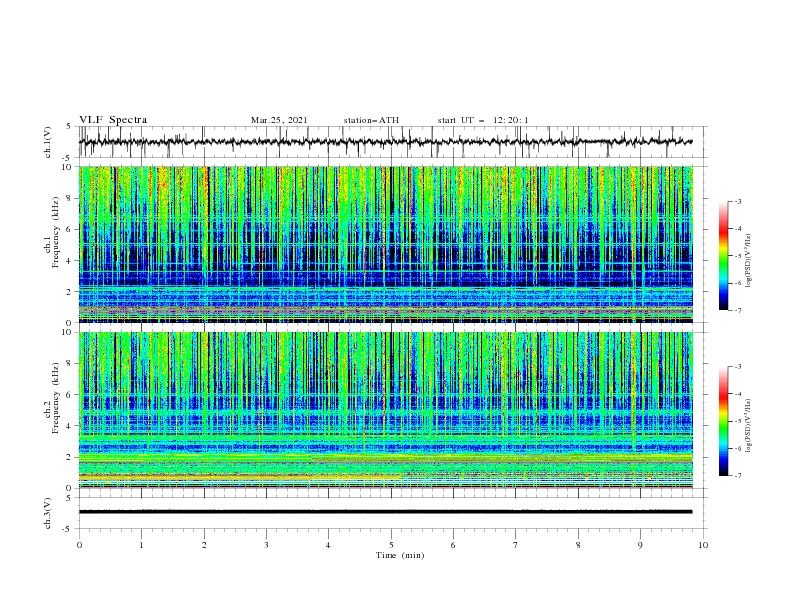Click the ch.1 spectrogram colorbar
This screenshot has width=792, height=612.
click(x=723, y=256)
